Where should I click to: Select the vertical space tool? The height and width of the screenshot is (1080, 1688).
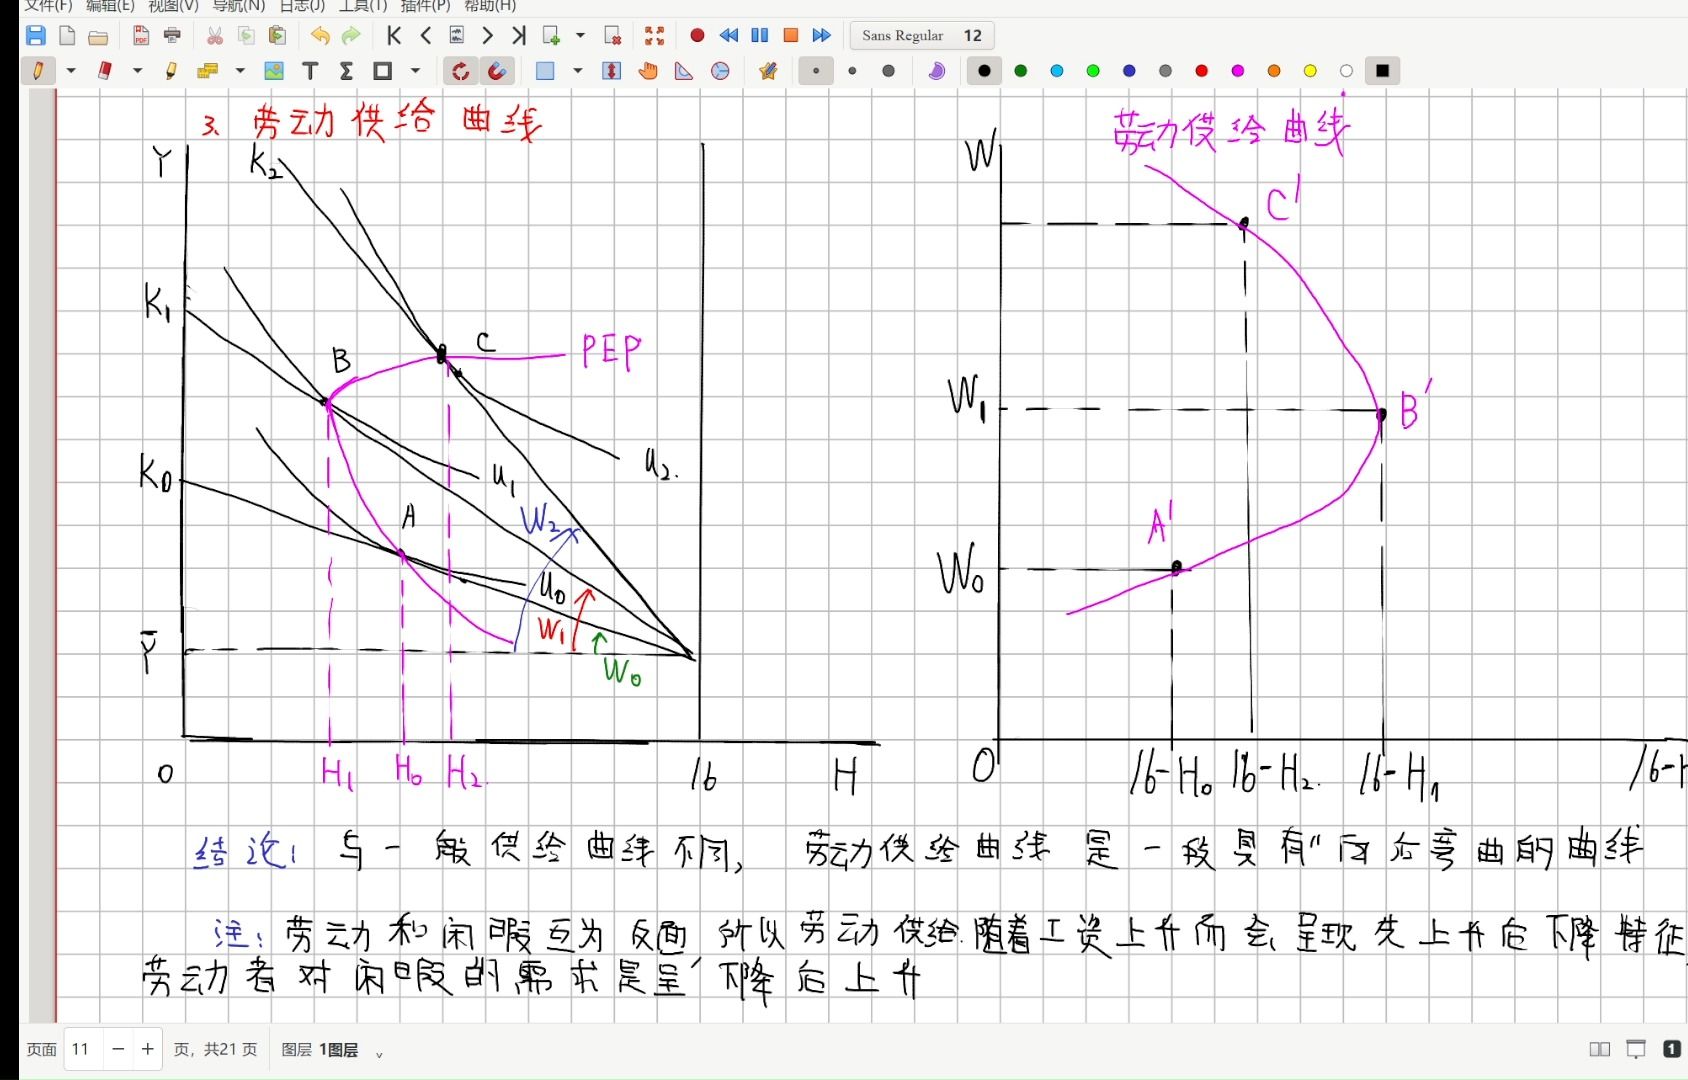612,71
